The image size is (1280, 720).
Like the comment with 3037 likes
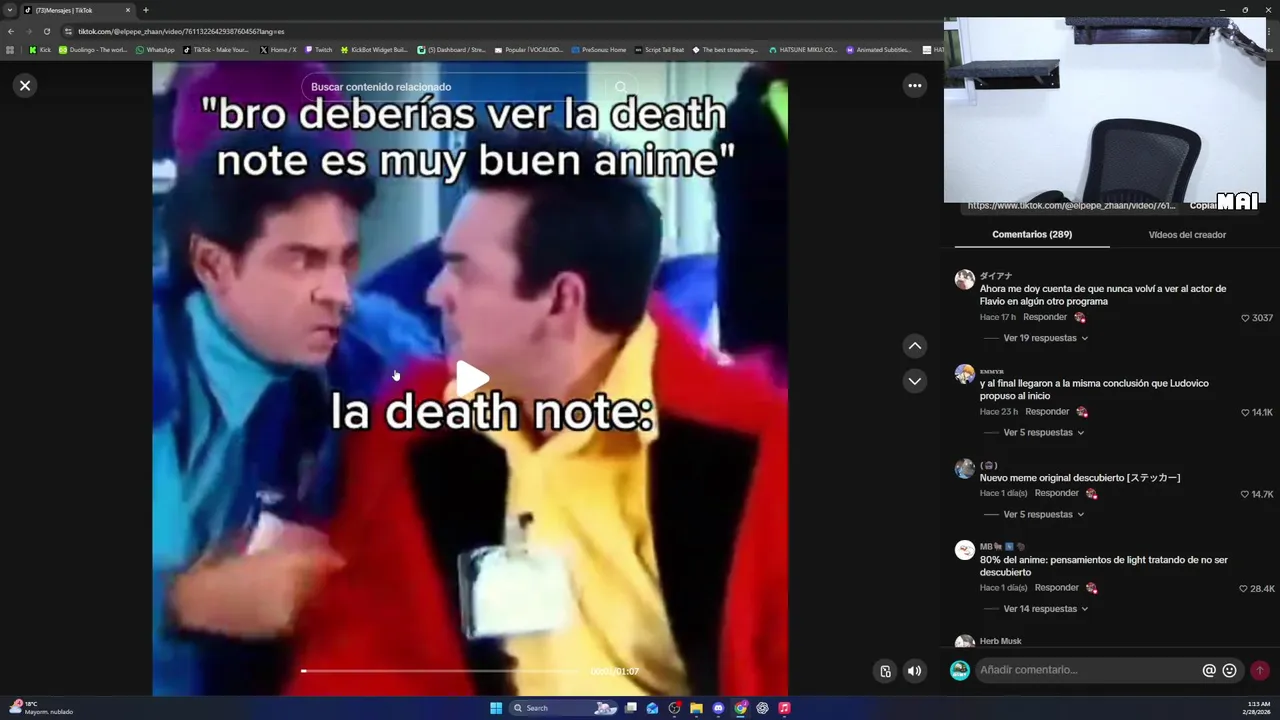click(1245, 318)
